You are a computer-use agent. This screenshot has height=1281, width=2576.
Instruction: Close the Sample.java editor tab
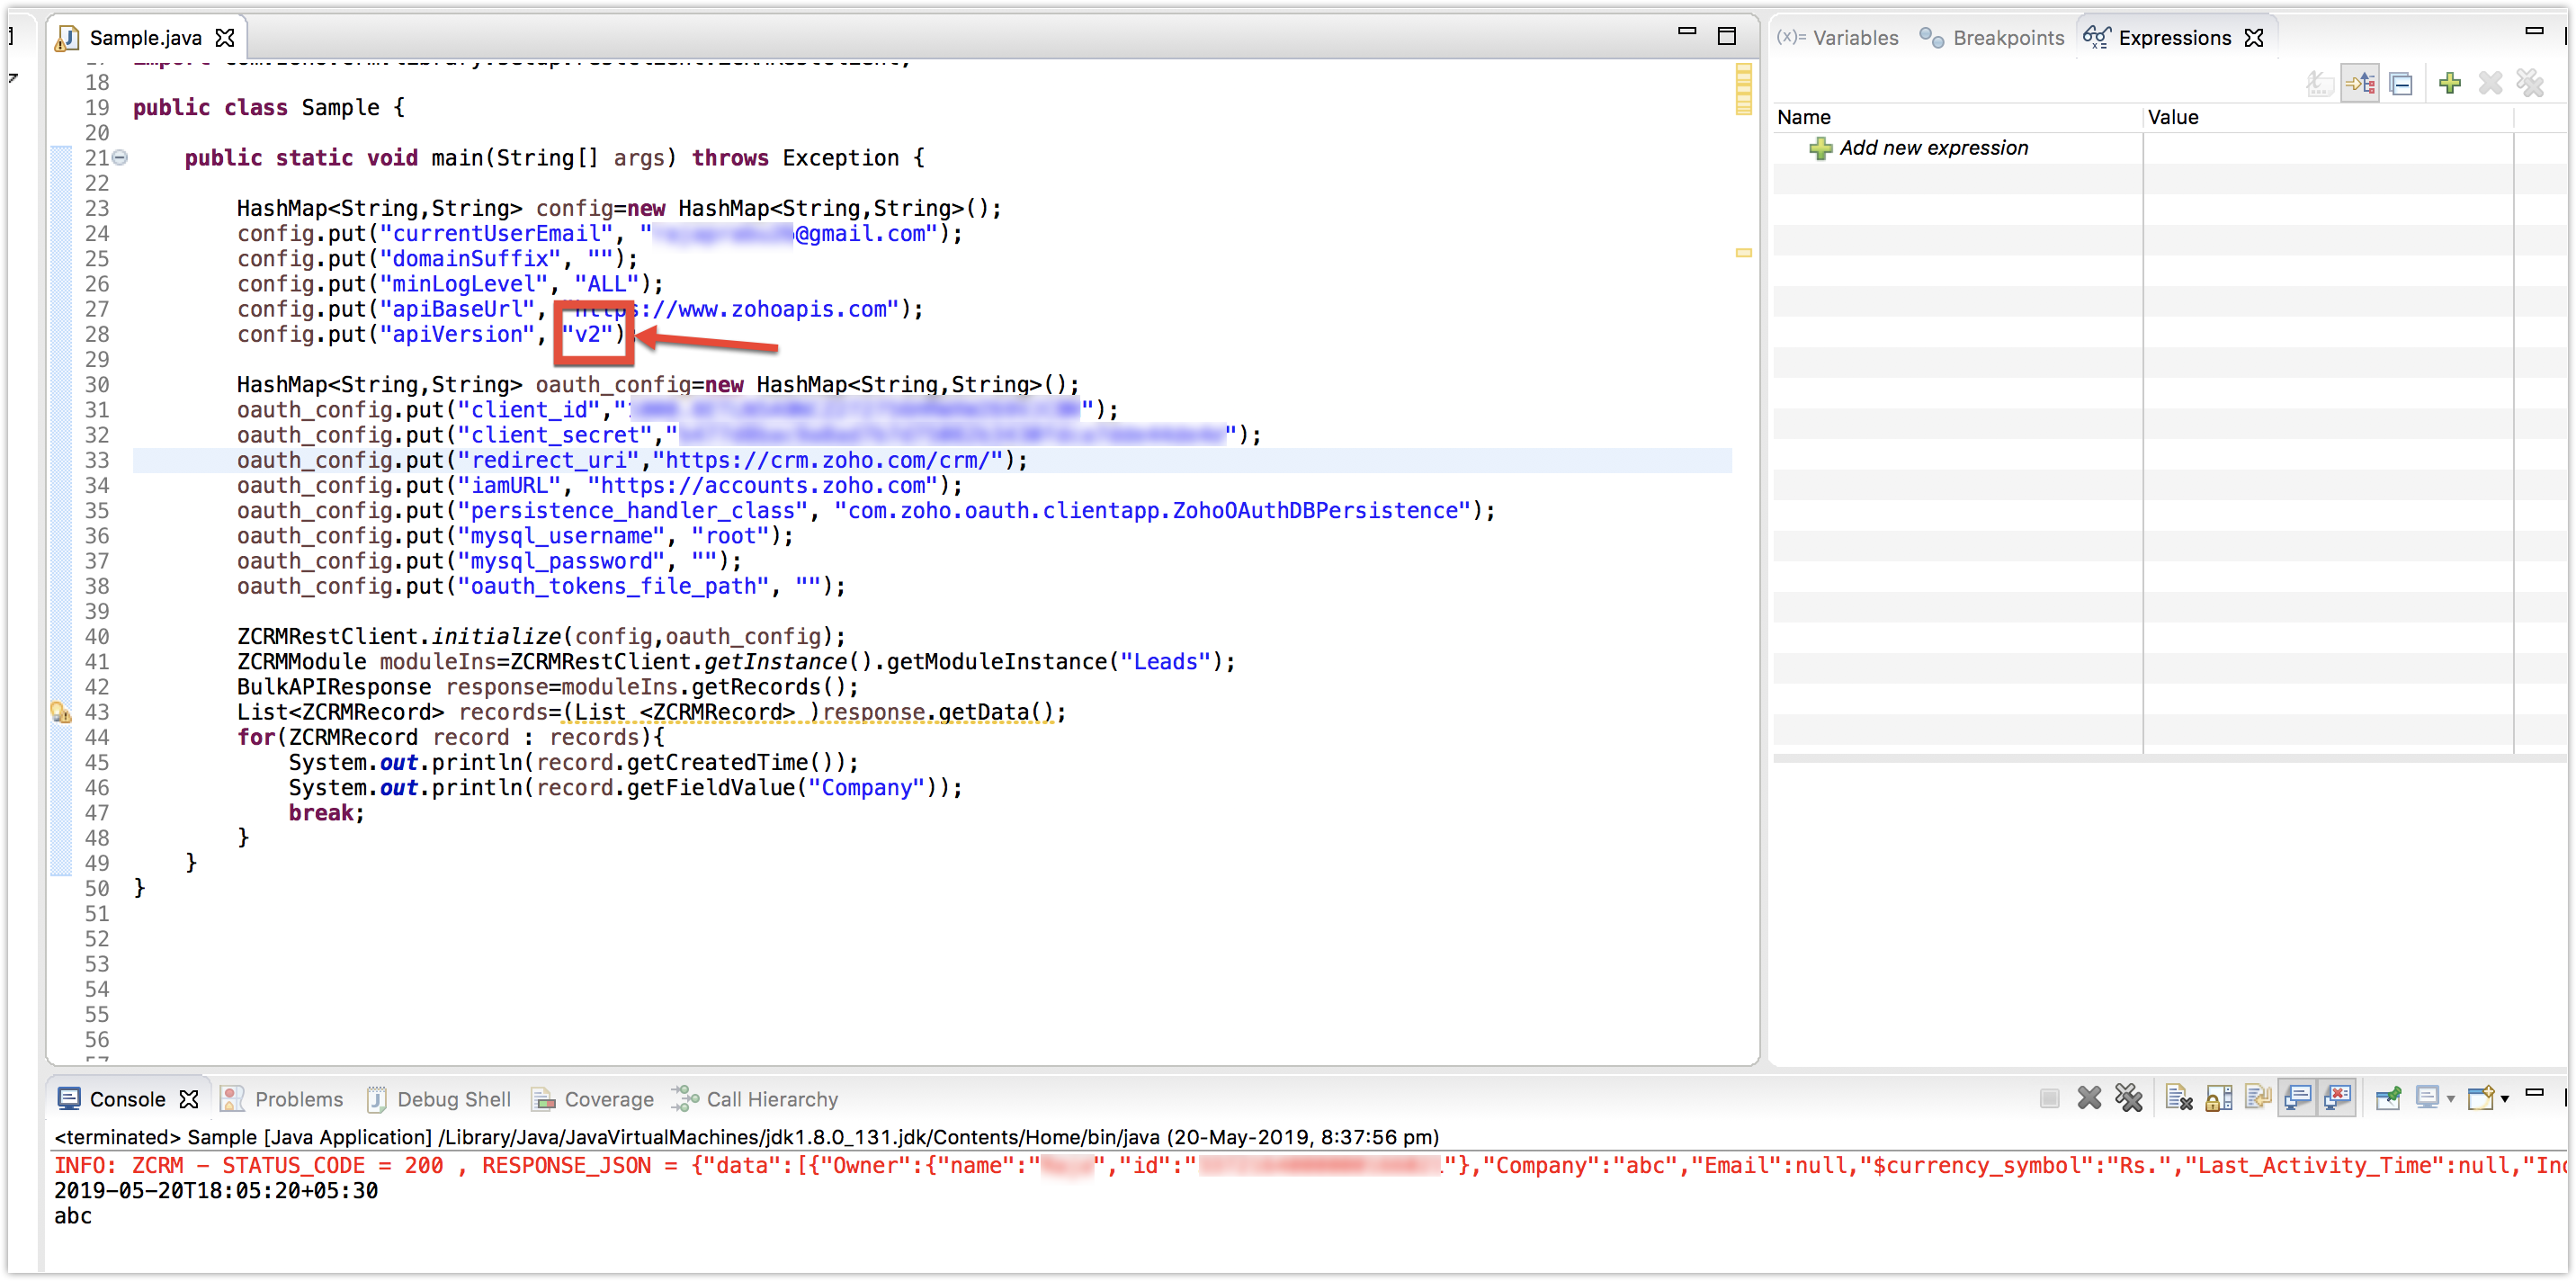click(x=225, y=38)
